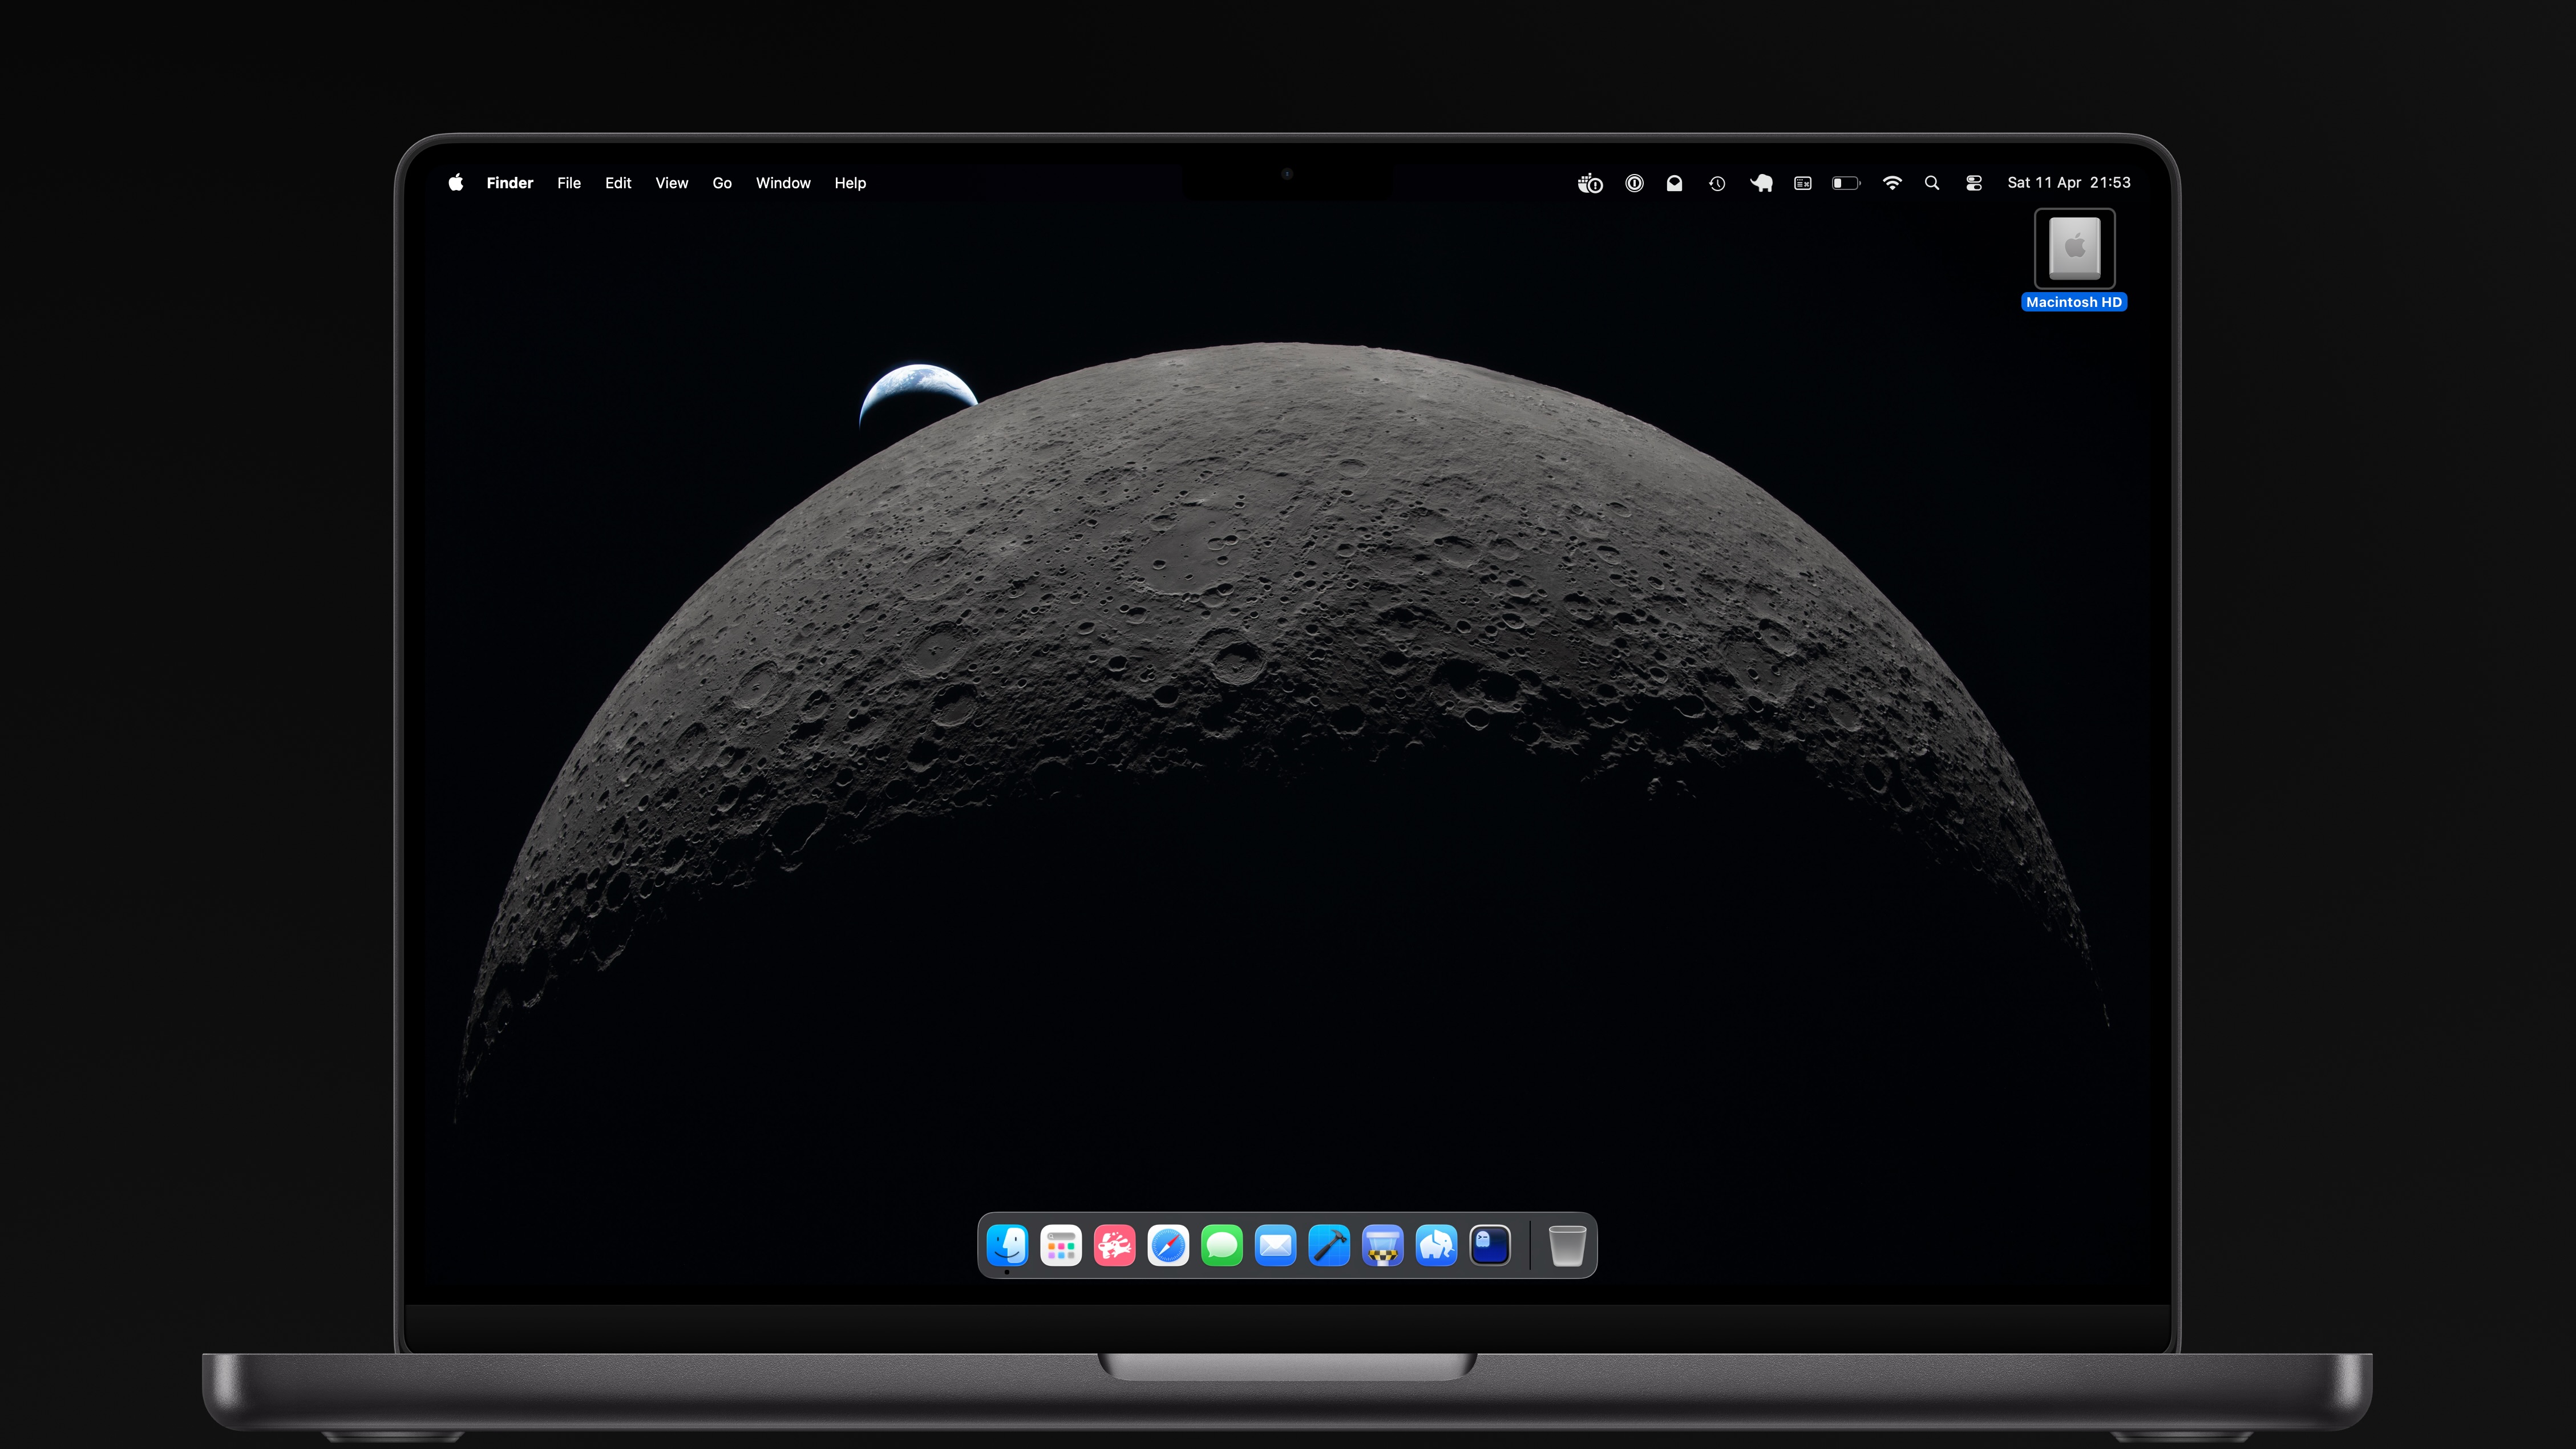2576x1449 pixels.
Task: Open the Proton Mail menu bar icon
Action: click(1675, 183)
